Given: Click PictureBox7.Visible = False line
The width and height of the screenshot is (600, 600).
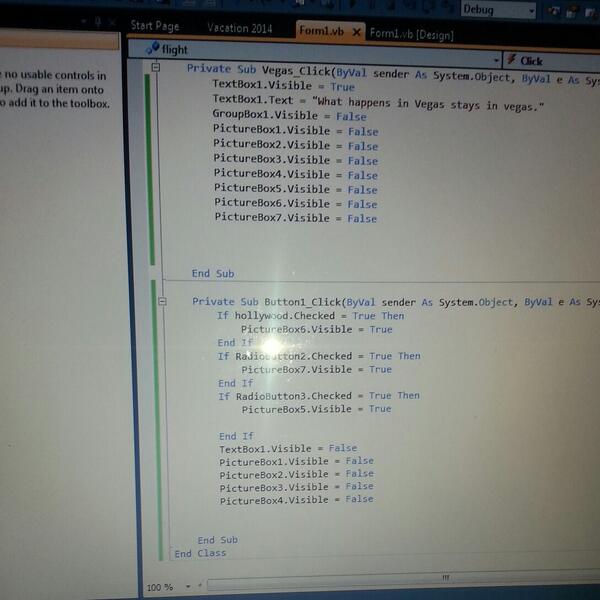Looking at the screenshot, I should click(295, 217).
